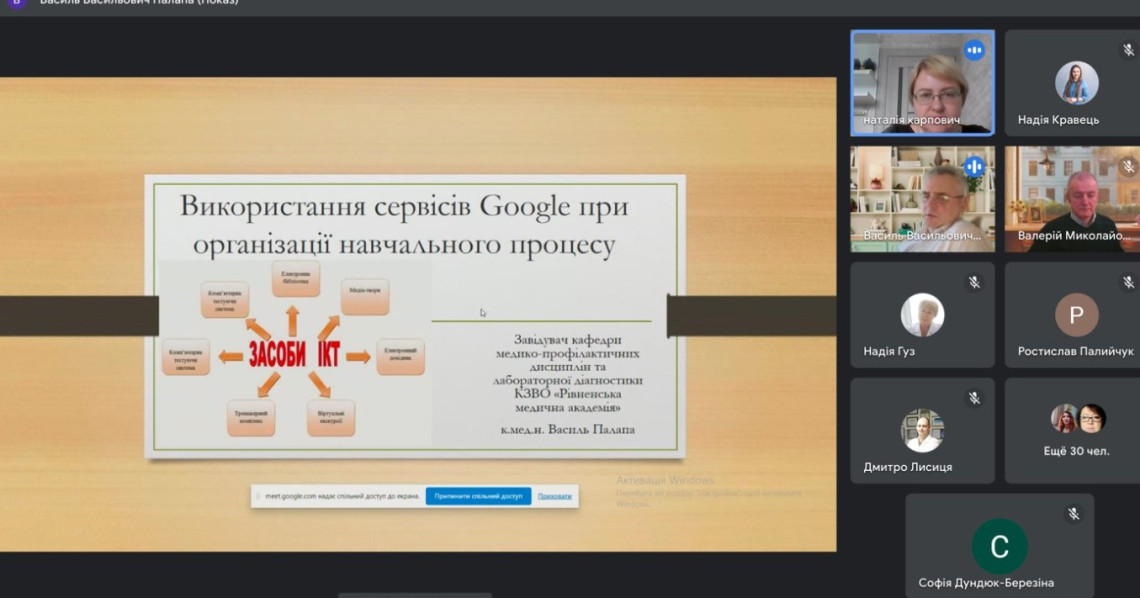Viewport: 1140px width, 598px height.
Task: Select the green C avatar of Софія
Action: [1000, 546]
